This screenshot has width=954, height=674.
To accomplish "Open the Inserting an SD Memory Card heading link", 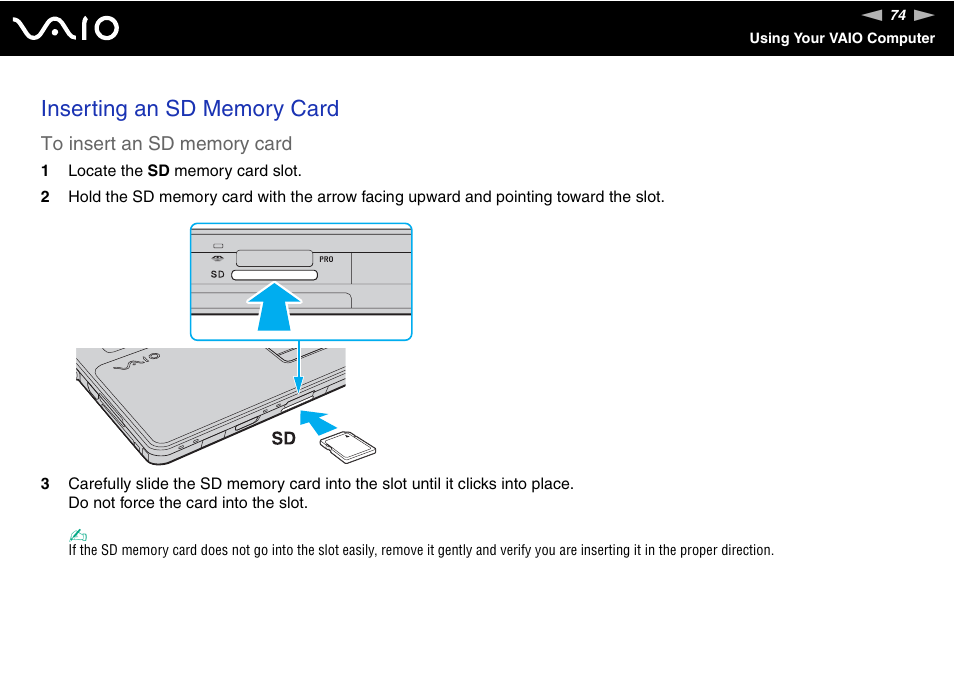I will point(189,109).
